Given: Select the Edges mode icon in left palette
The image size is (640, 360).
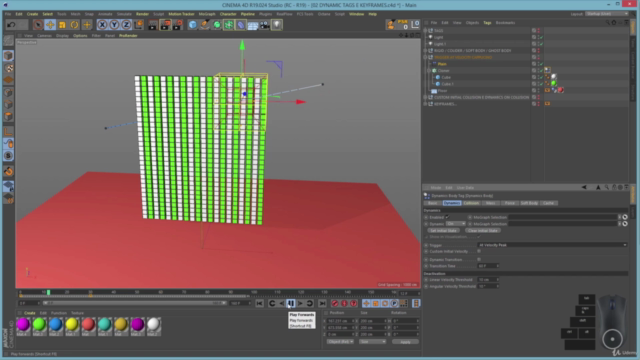Looking at the screenshot, I should (9, 104).
